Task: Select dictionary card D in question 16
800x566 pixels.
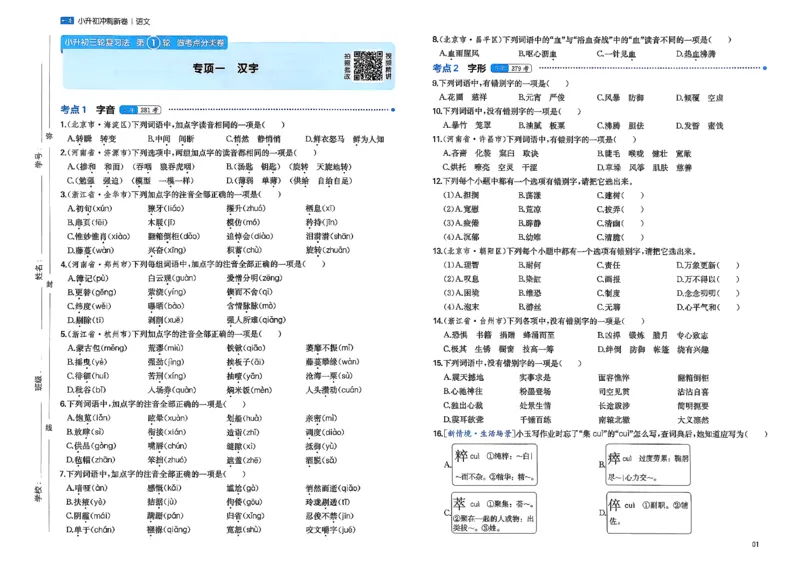Action: (x=648, y=513)
